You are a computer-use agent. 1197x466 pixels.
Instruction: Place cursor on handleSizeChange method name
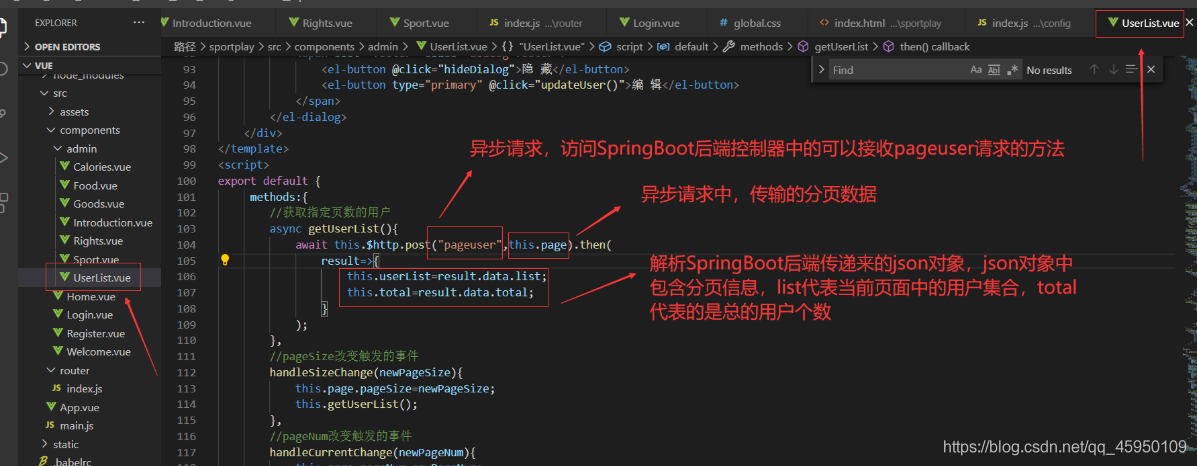pos(319,373)
